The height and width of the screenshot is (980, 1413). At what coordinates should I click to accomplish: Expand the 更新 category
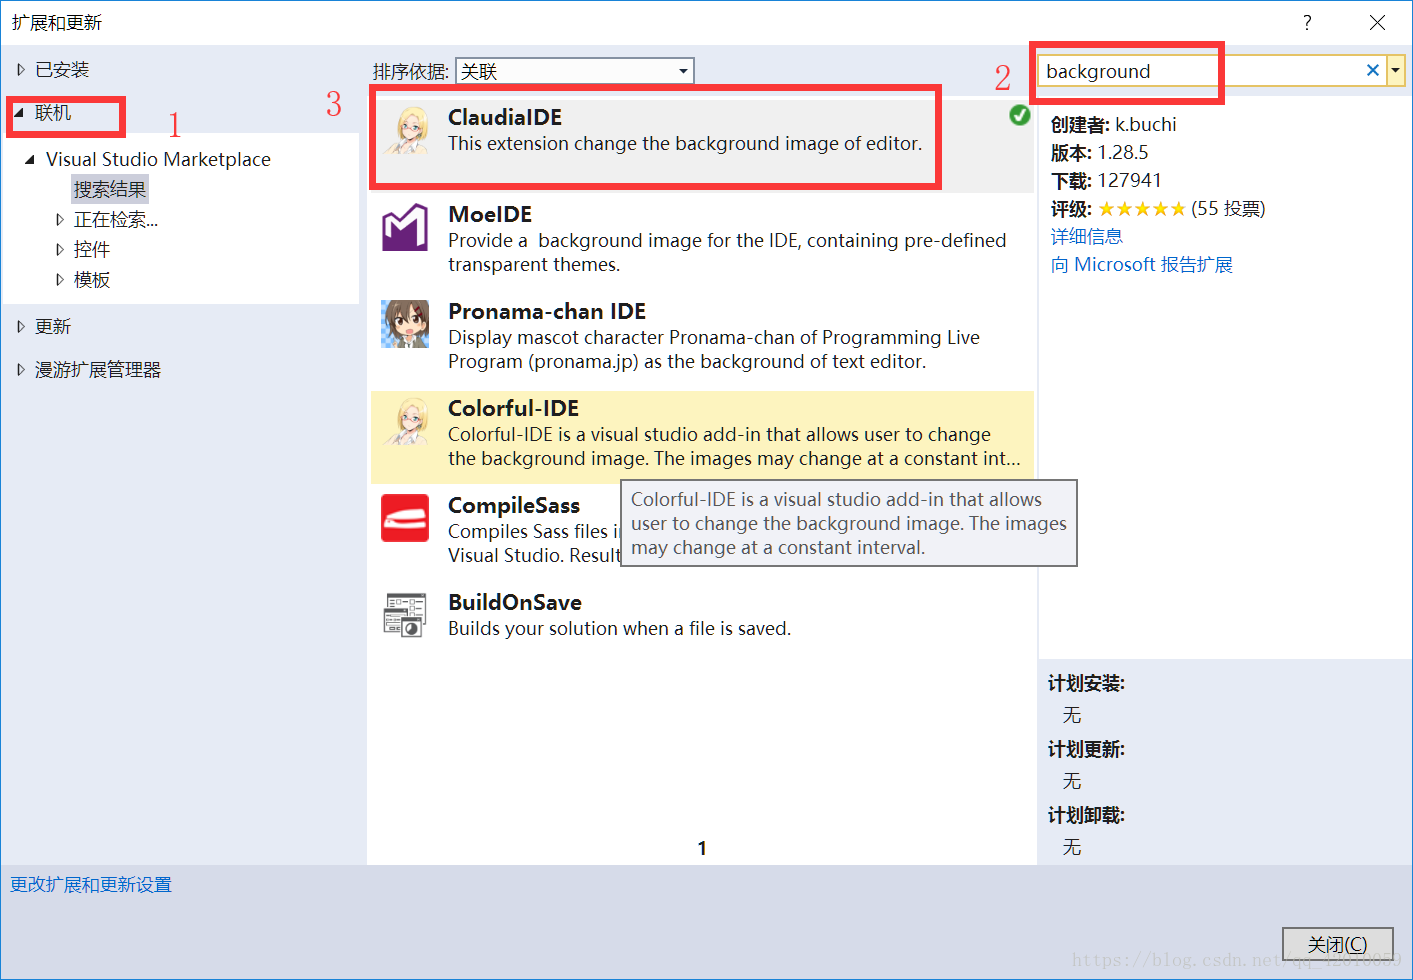click(x=20, y=327)
